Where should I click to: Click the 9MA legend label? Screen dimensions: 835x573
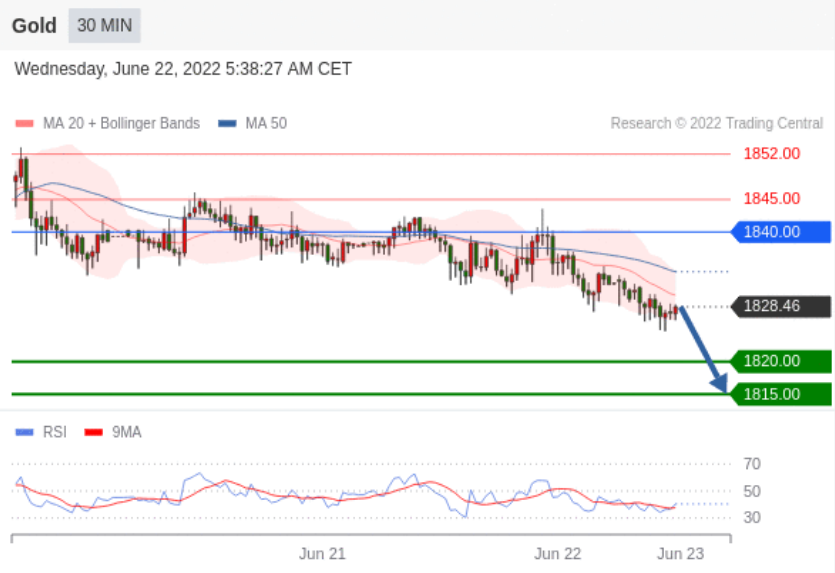click(x=127, y=432)
